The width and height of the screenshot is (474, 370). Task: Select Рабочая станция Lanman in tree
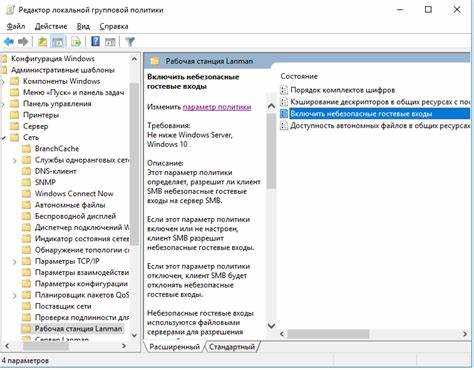[x=78, y=329]
